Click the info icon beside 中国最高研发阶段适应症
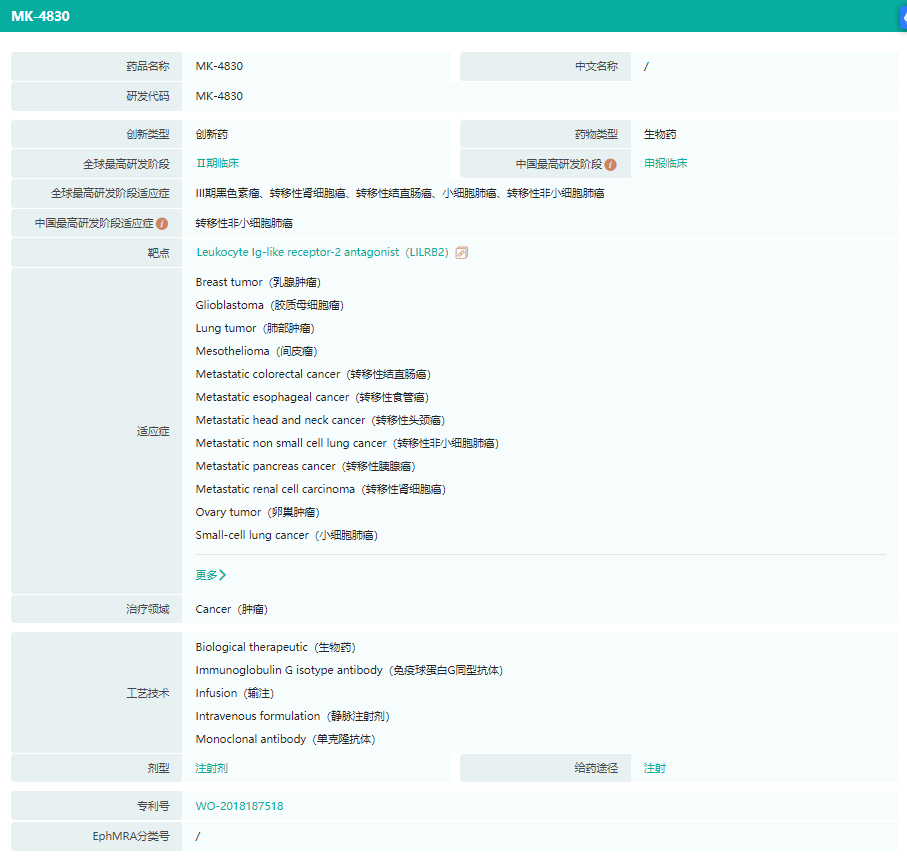The image size is (907, 861). [x=162, y=224]
